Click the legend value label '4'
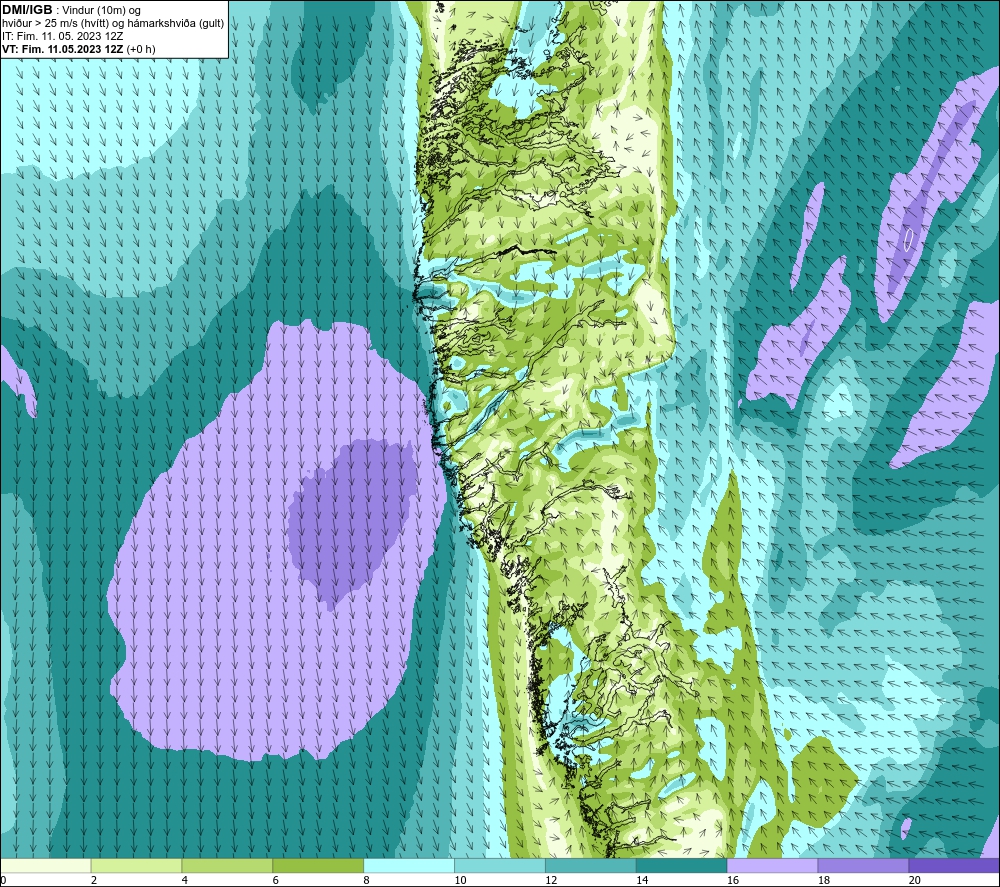The height and width of the screenshot is (887, 1000). tap(185, 880)
